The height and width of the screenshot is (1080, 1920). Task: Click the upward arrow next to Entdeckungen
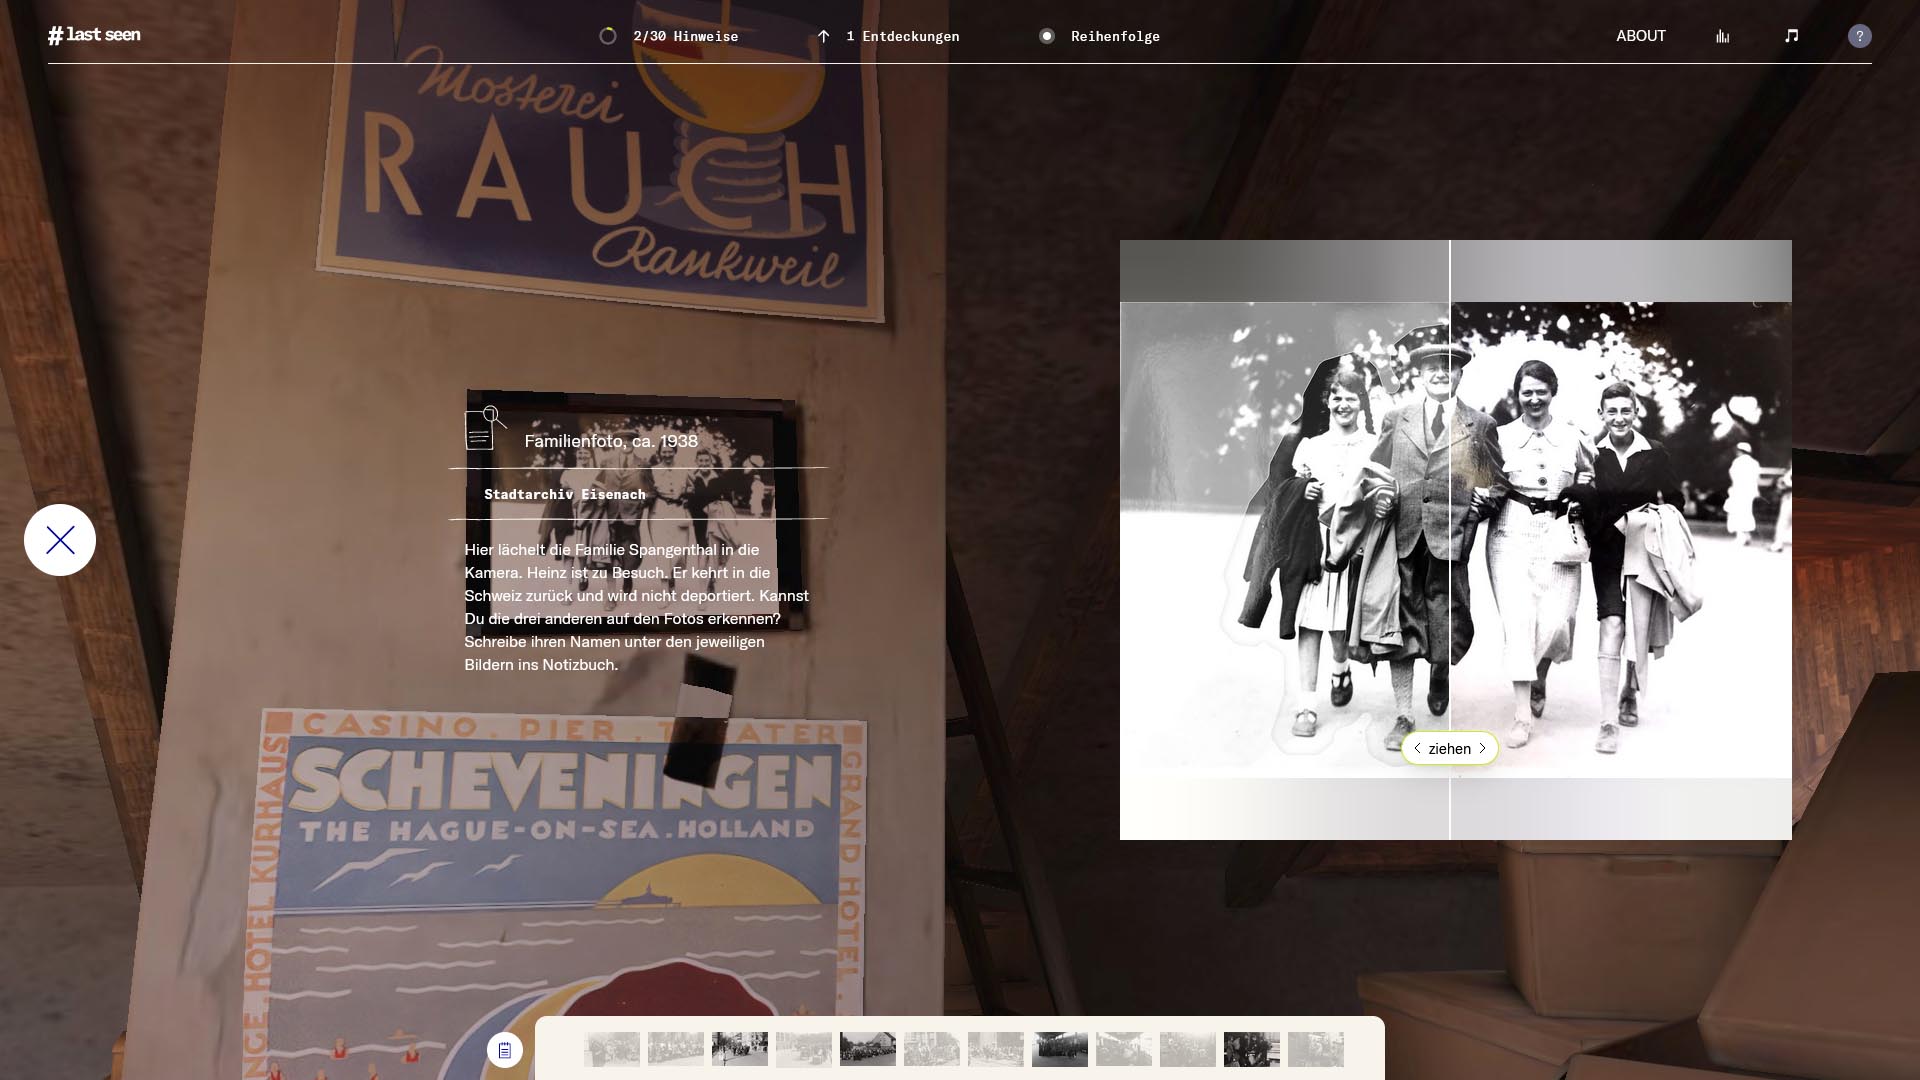pyautogui.click(x=823, y=36)
